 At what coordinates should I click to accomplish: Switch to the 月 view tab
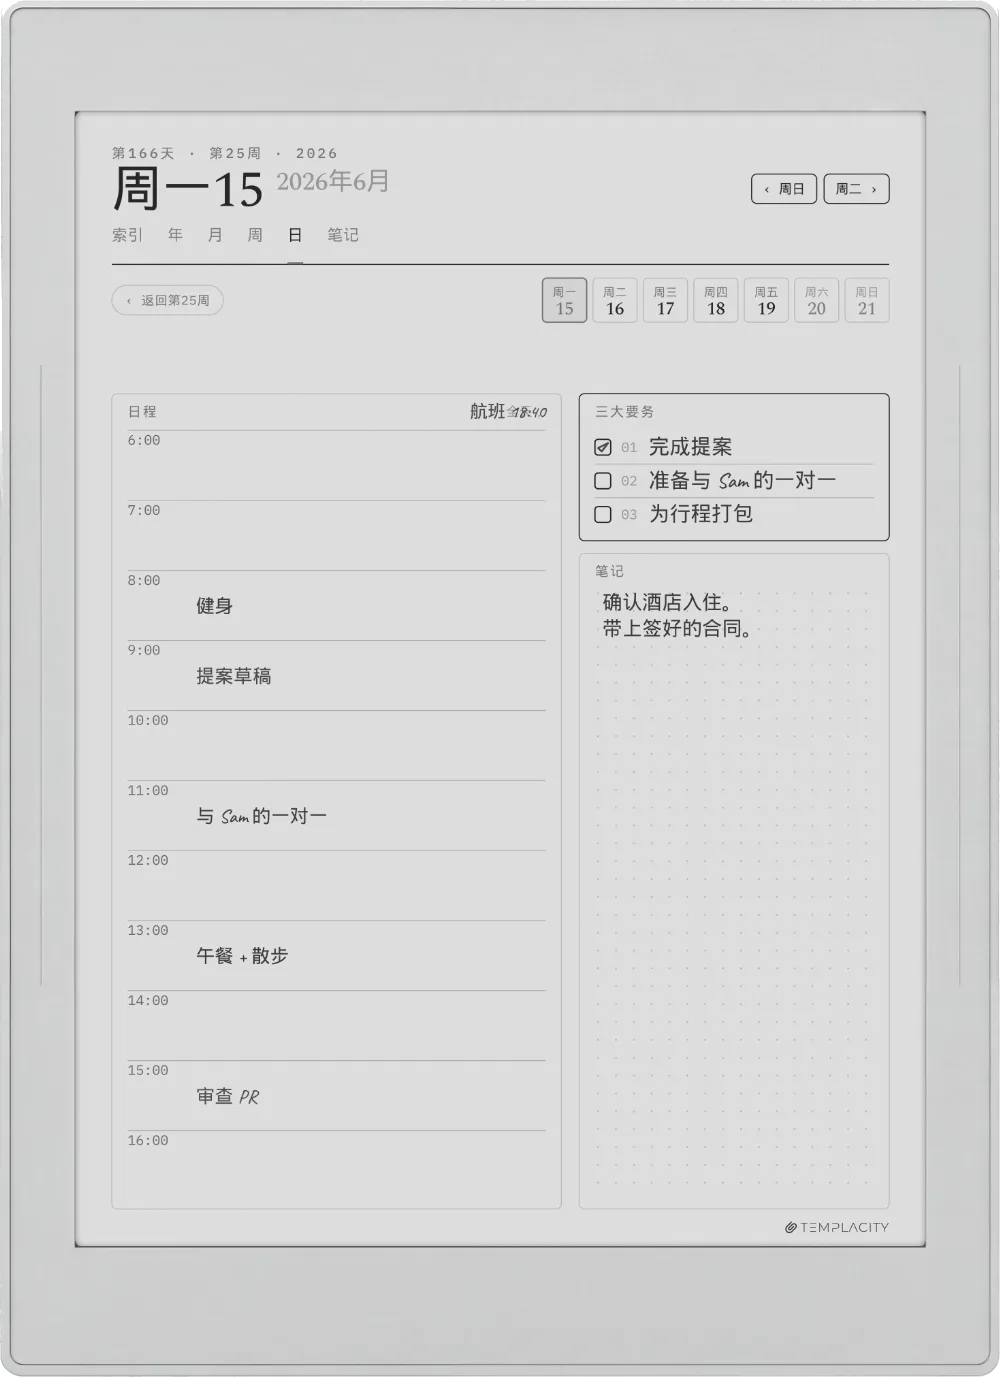click(215, 235)
